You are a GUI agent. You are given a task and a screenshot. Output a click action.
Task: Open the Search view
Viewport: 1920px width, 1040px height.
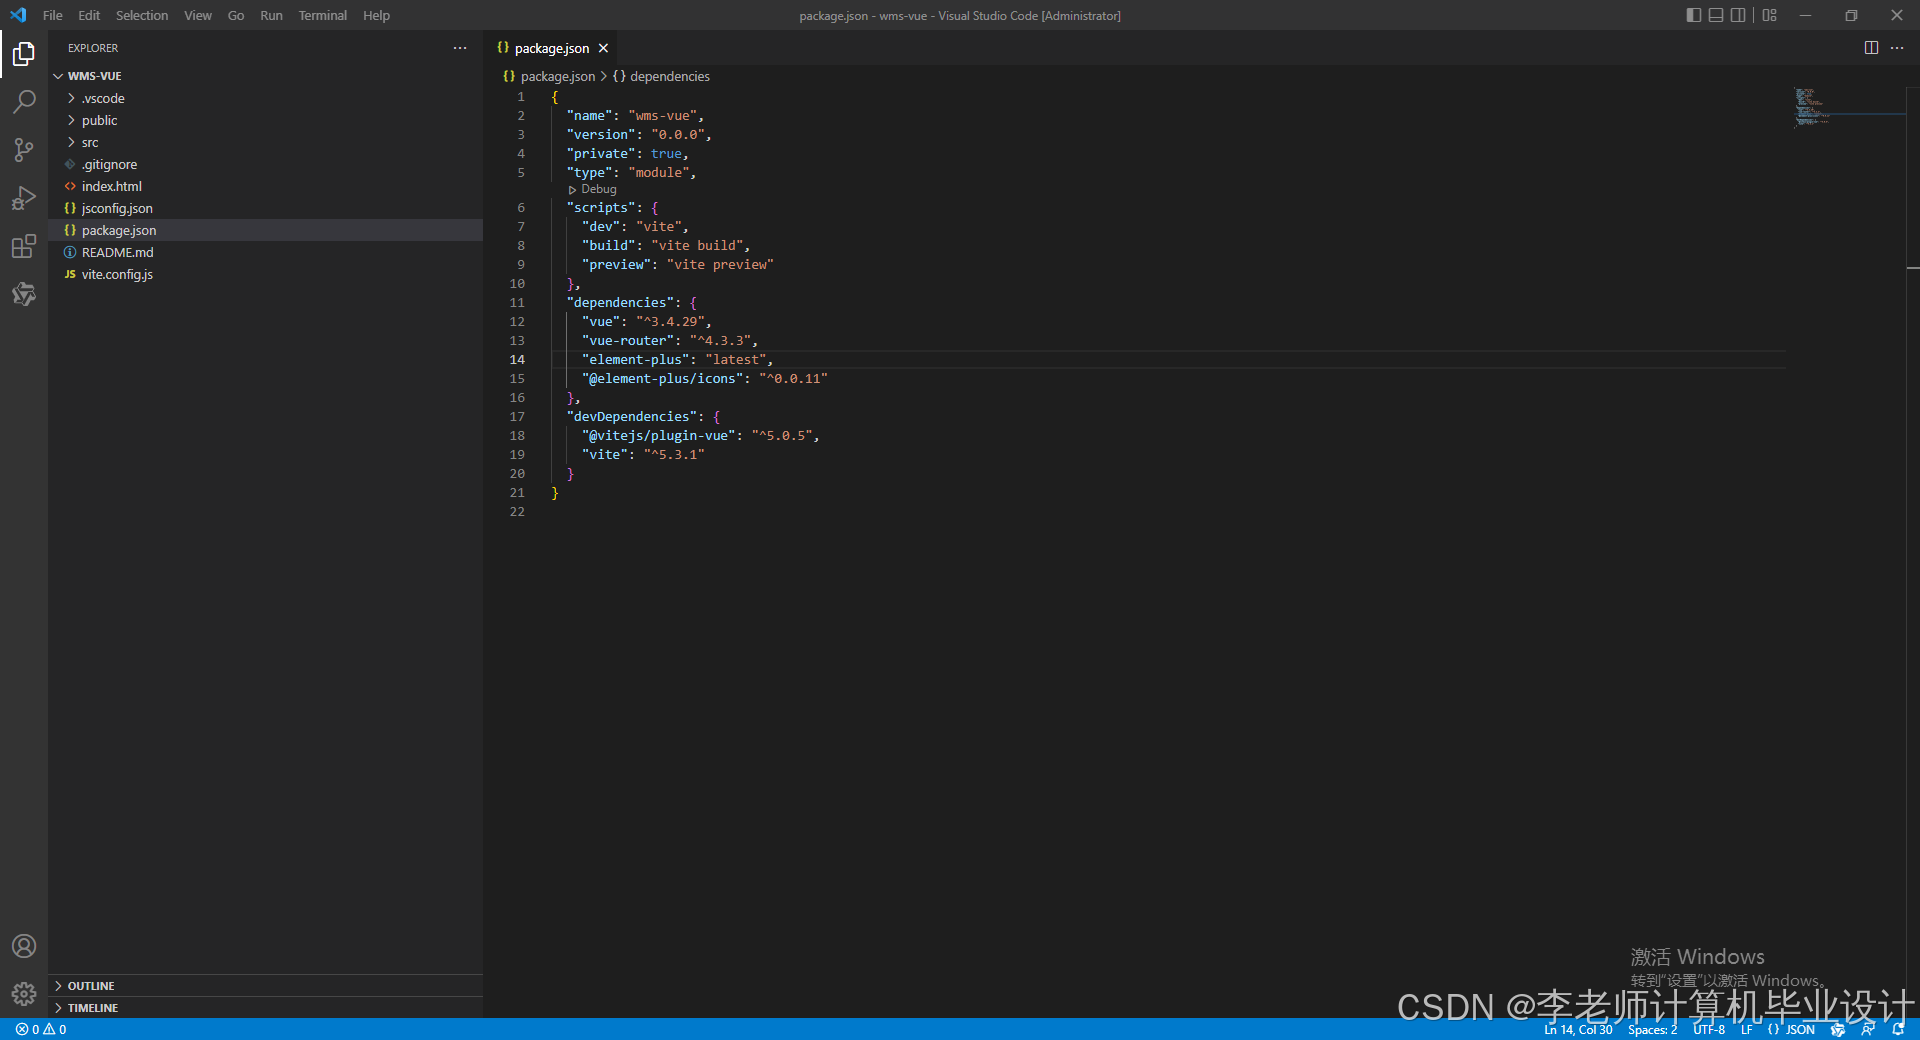[24, 101]
